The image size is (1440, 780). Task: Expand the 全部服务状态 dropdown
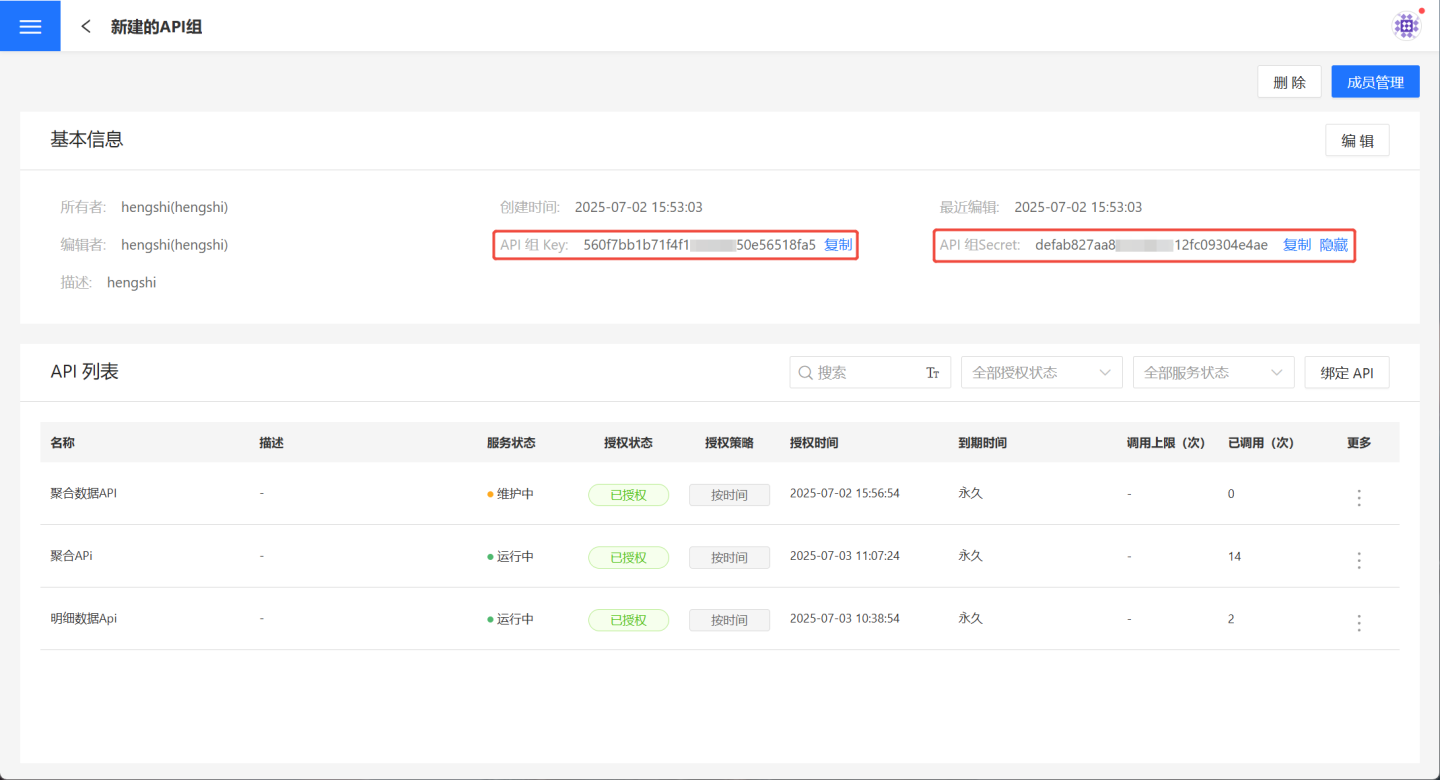(x=1213, y=373)
